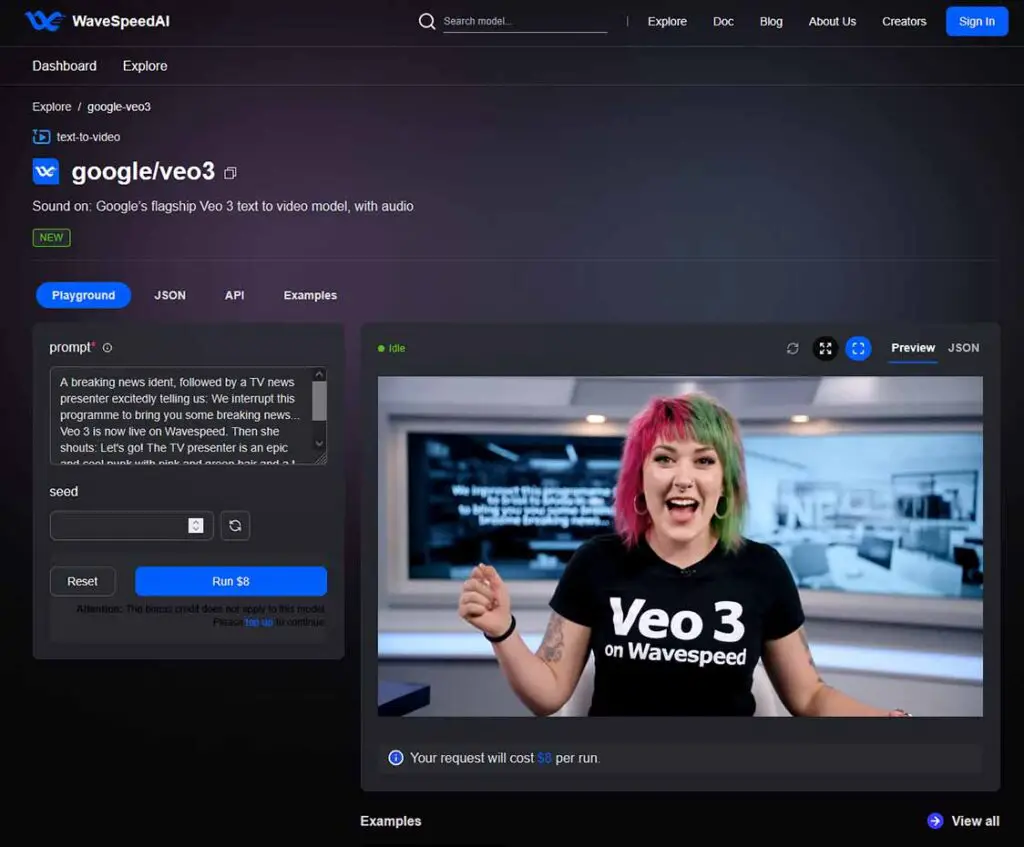Screen dimensions: 1024x847
Task: Copy the google/veo3 model name
Action: (230, 173)
